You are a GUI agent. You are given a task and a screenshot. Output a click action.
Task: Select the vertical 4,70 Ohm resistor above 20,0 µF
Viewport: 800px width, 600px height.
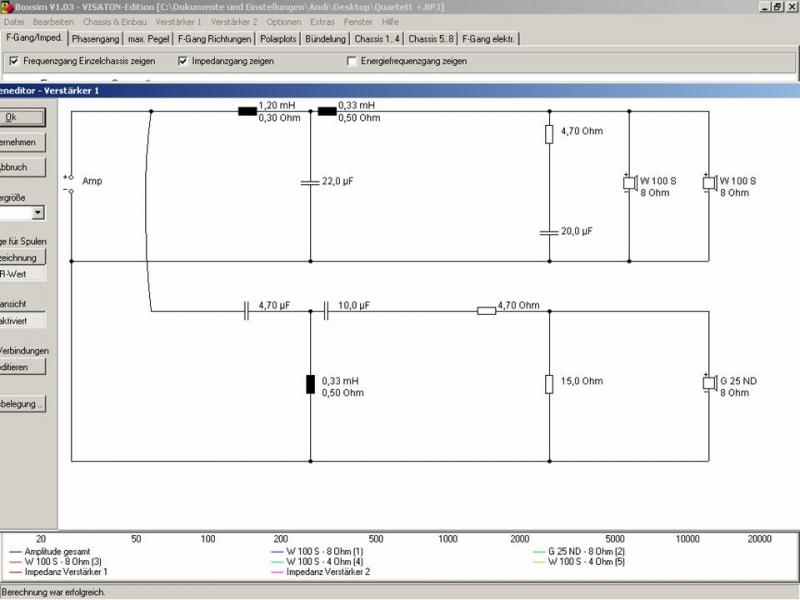click(x=549, y=134)
